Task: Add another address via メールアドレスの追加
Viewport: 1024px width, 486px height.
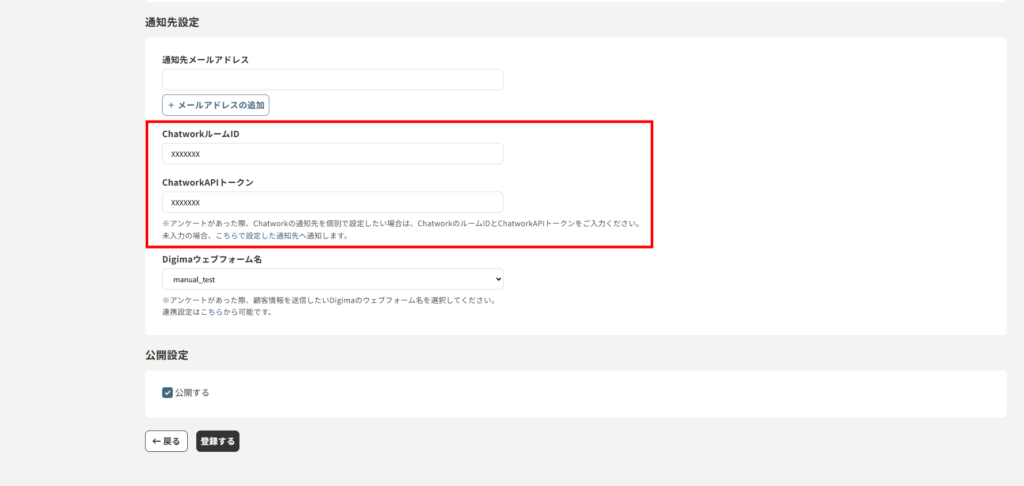Action: pyautogui.click(x=216, y=105)
